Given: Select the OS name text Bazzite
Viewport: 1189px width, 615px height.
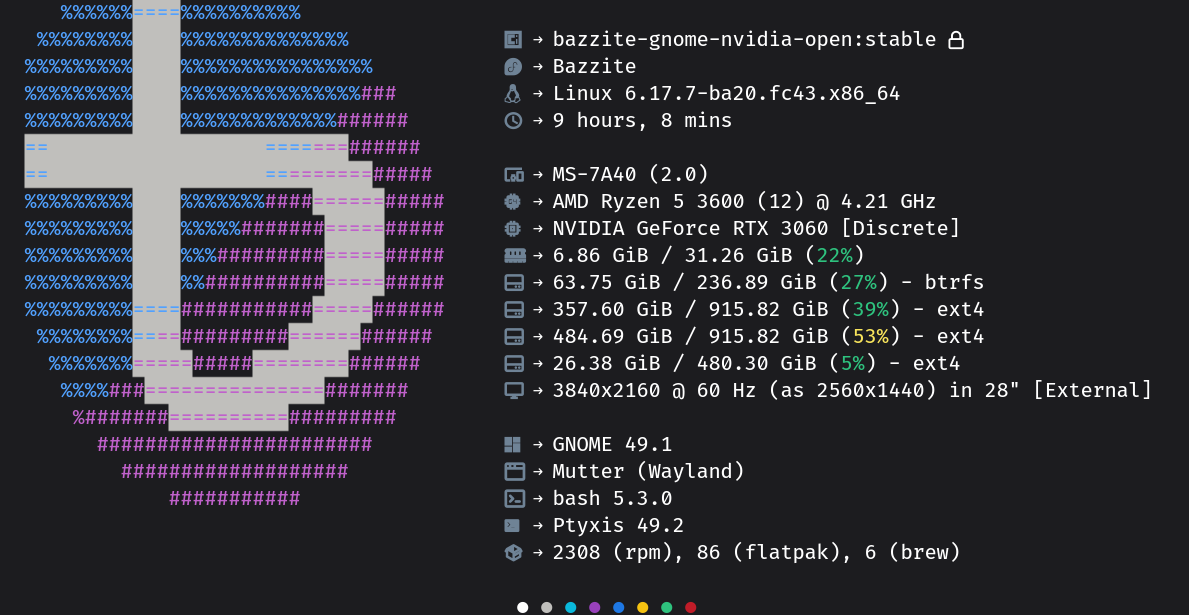Looking at the screenshot, I should pyautogui.click(x=594, y=67).
